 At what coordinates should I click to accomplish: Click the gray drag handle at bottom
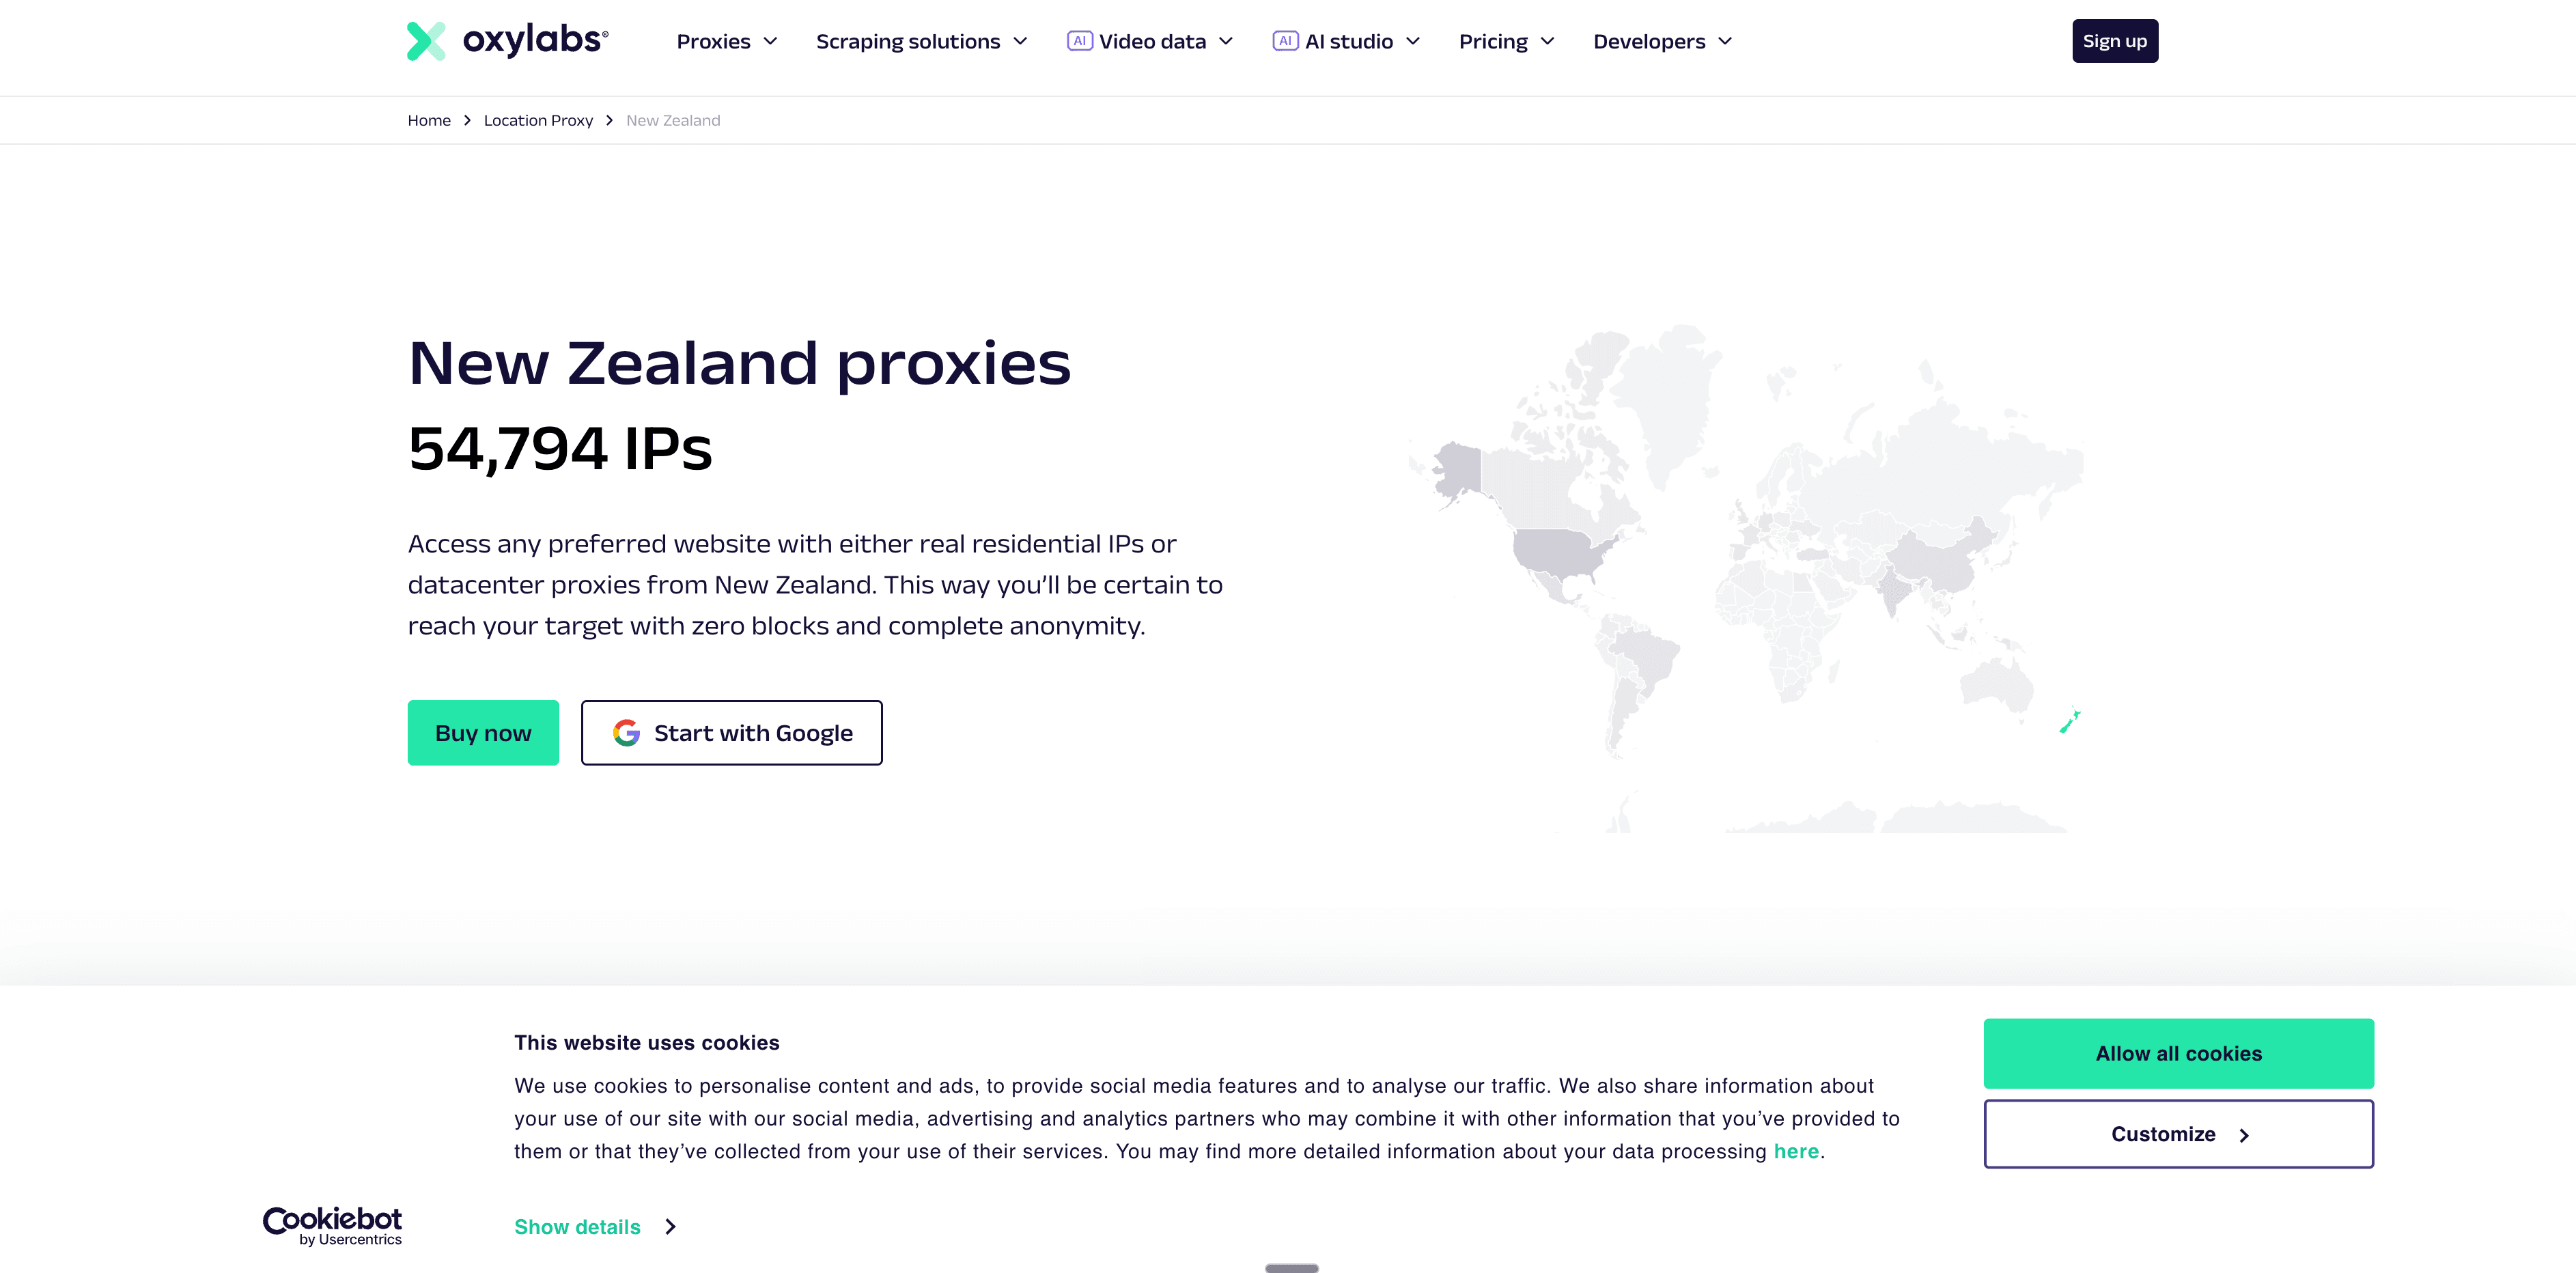1291,1268
